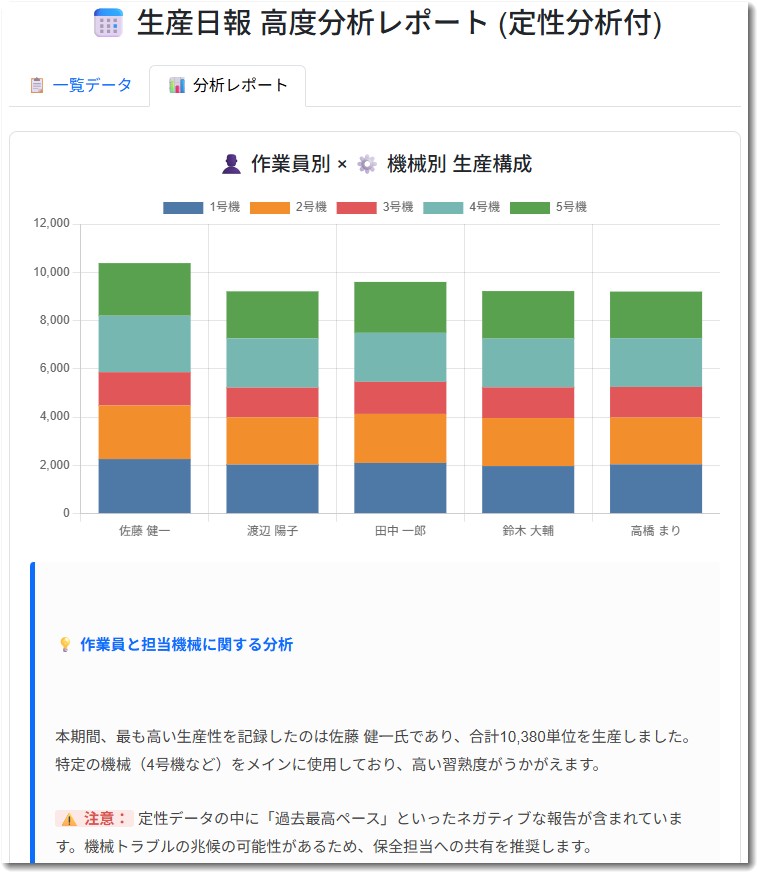Toggle 2号機 legend orange swatch
The image size is (757, 872).
[270, 207]
